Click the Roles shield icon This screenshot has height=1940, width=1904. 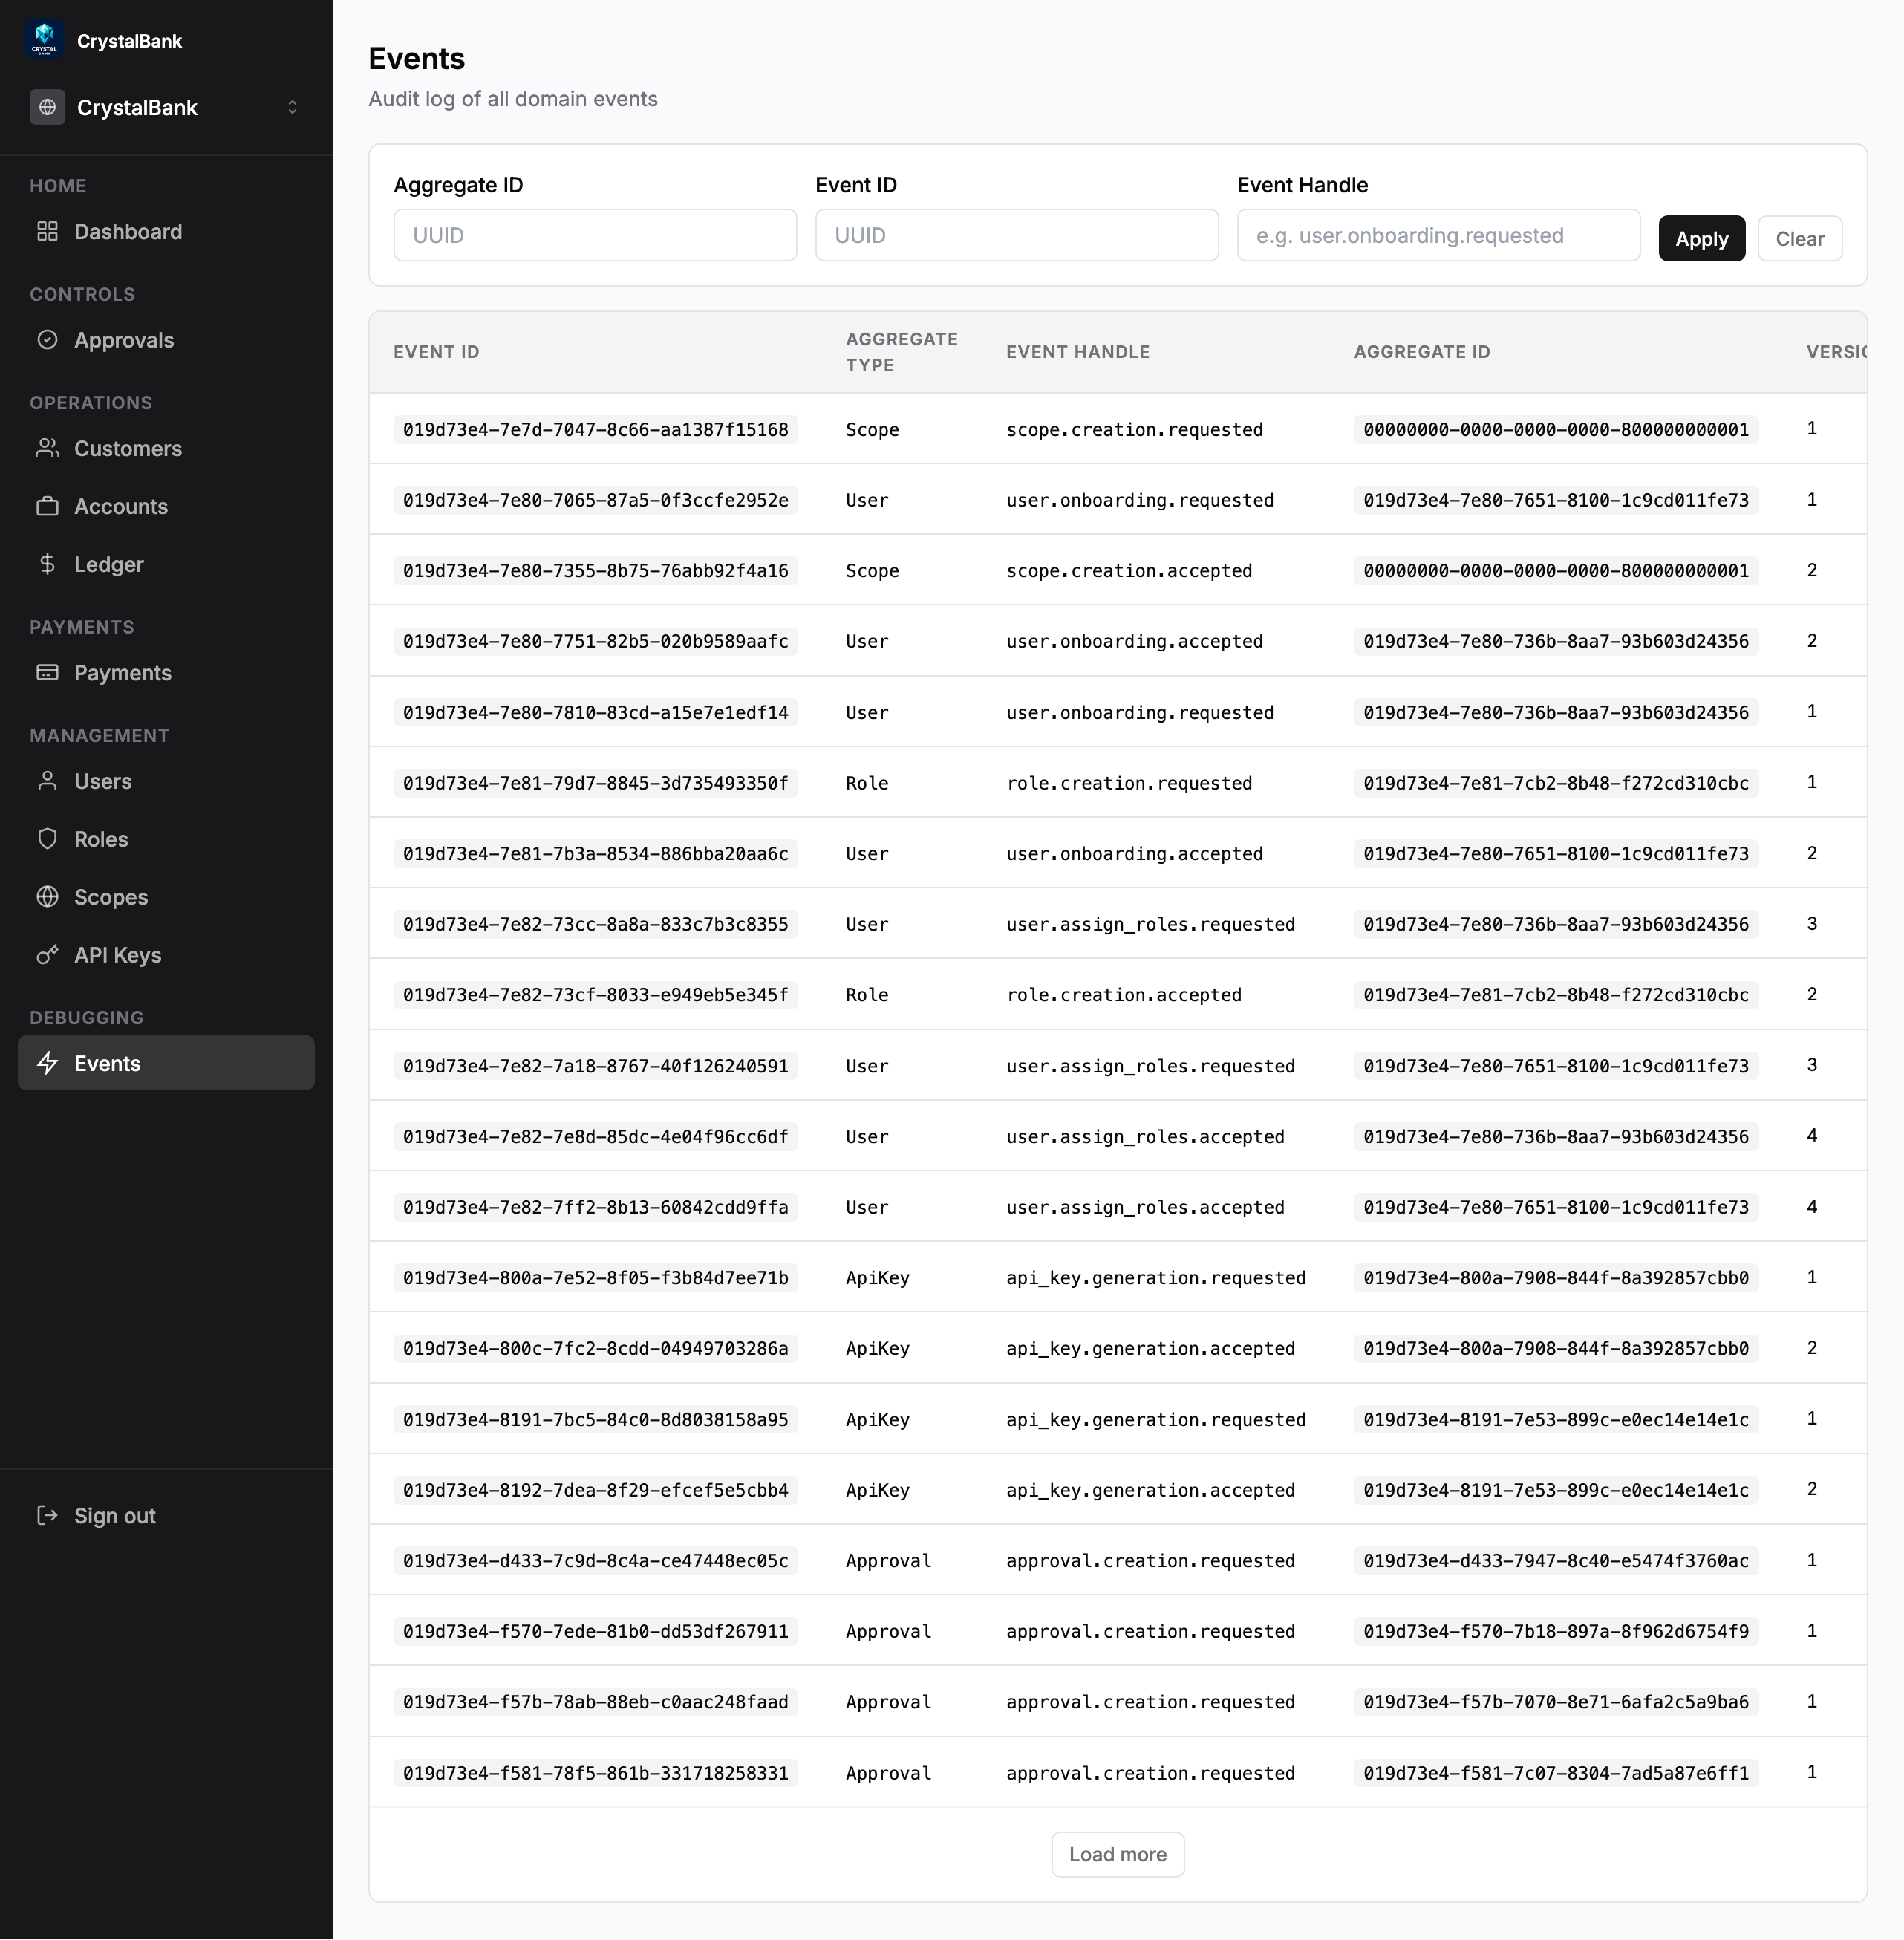[x=47, y=839]
